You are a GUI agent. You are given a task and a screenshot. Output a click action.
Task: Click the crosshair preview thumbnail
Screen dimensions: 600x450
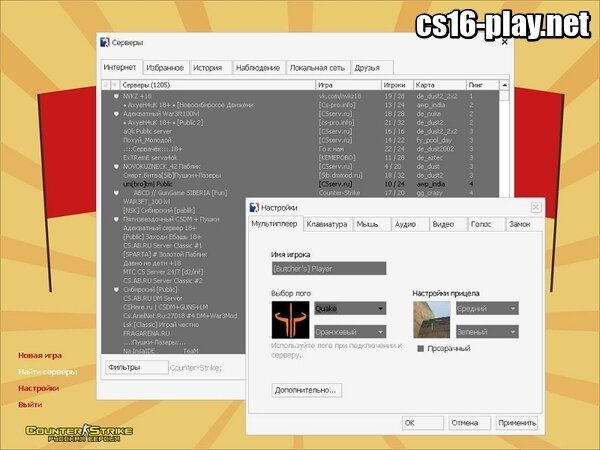coord(431,320)
